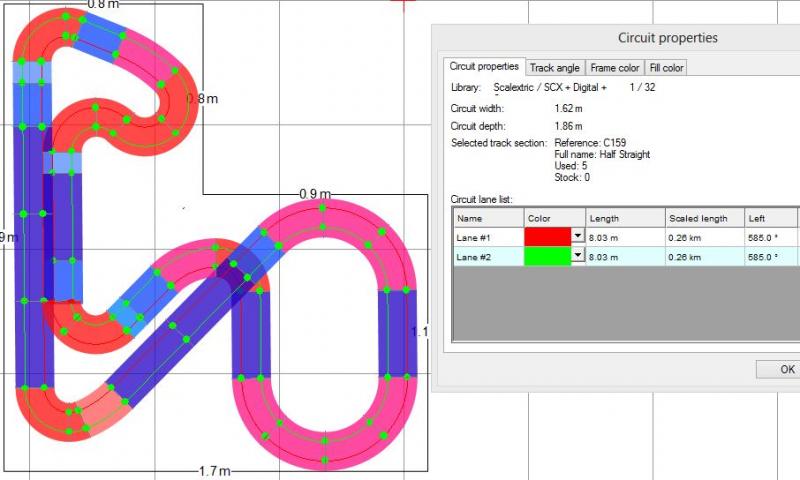This screenshot has width=800, height=480.
Task: Click the red Lane #1 color swatch
Action: (546, 236)
